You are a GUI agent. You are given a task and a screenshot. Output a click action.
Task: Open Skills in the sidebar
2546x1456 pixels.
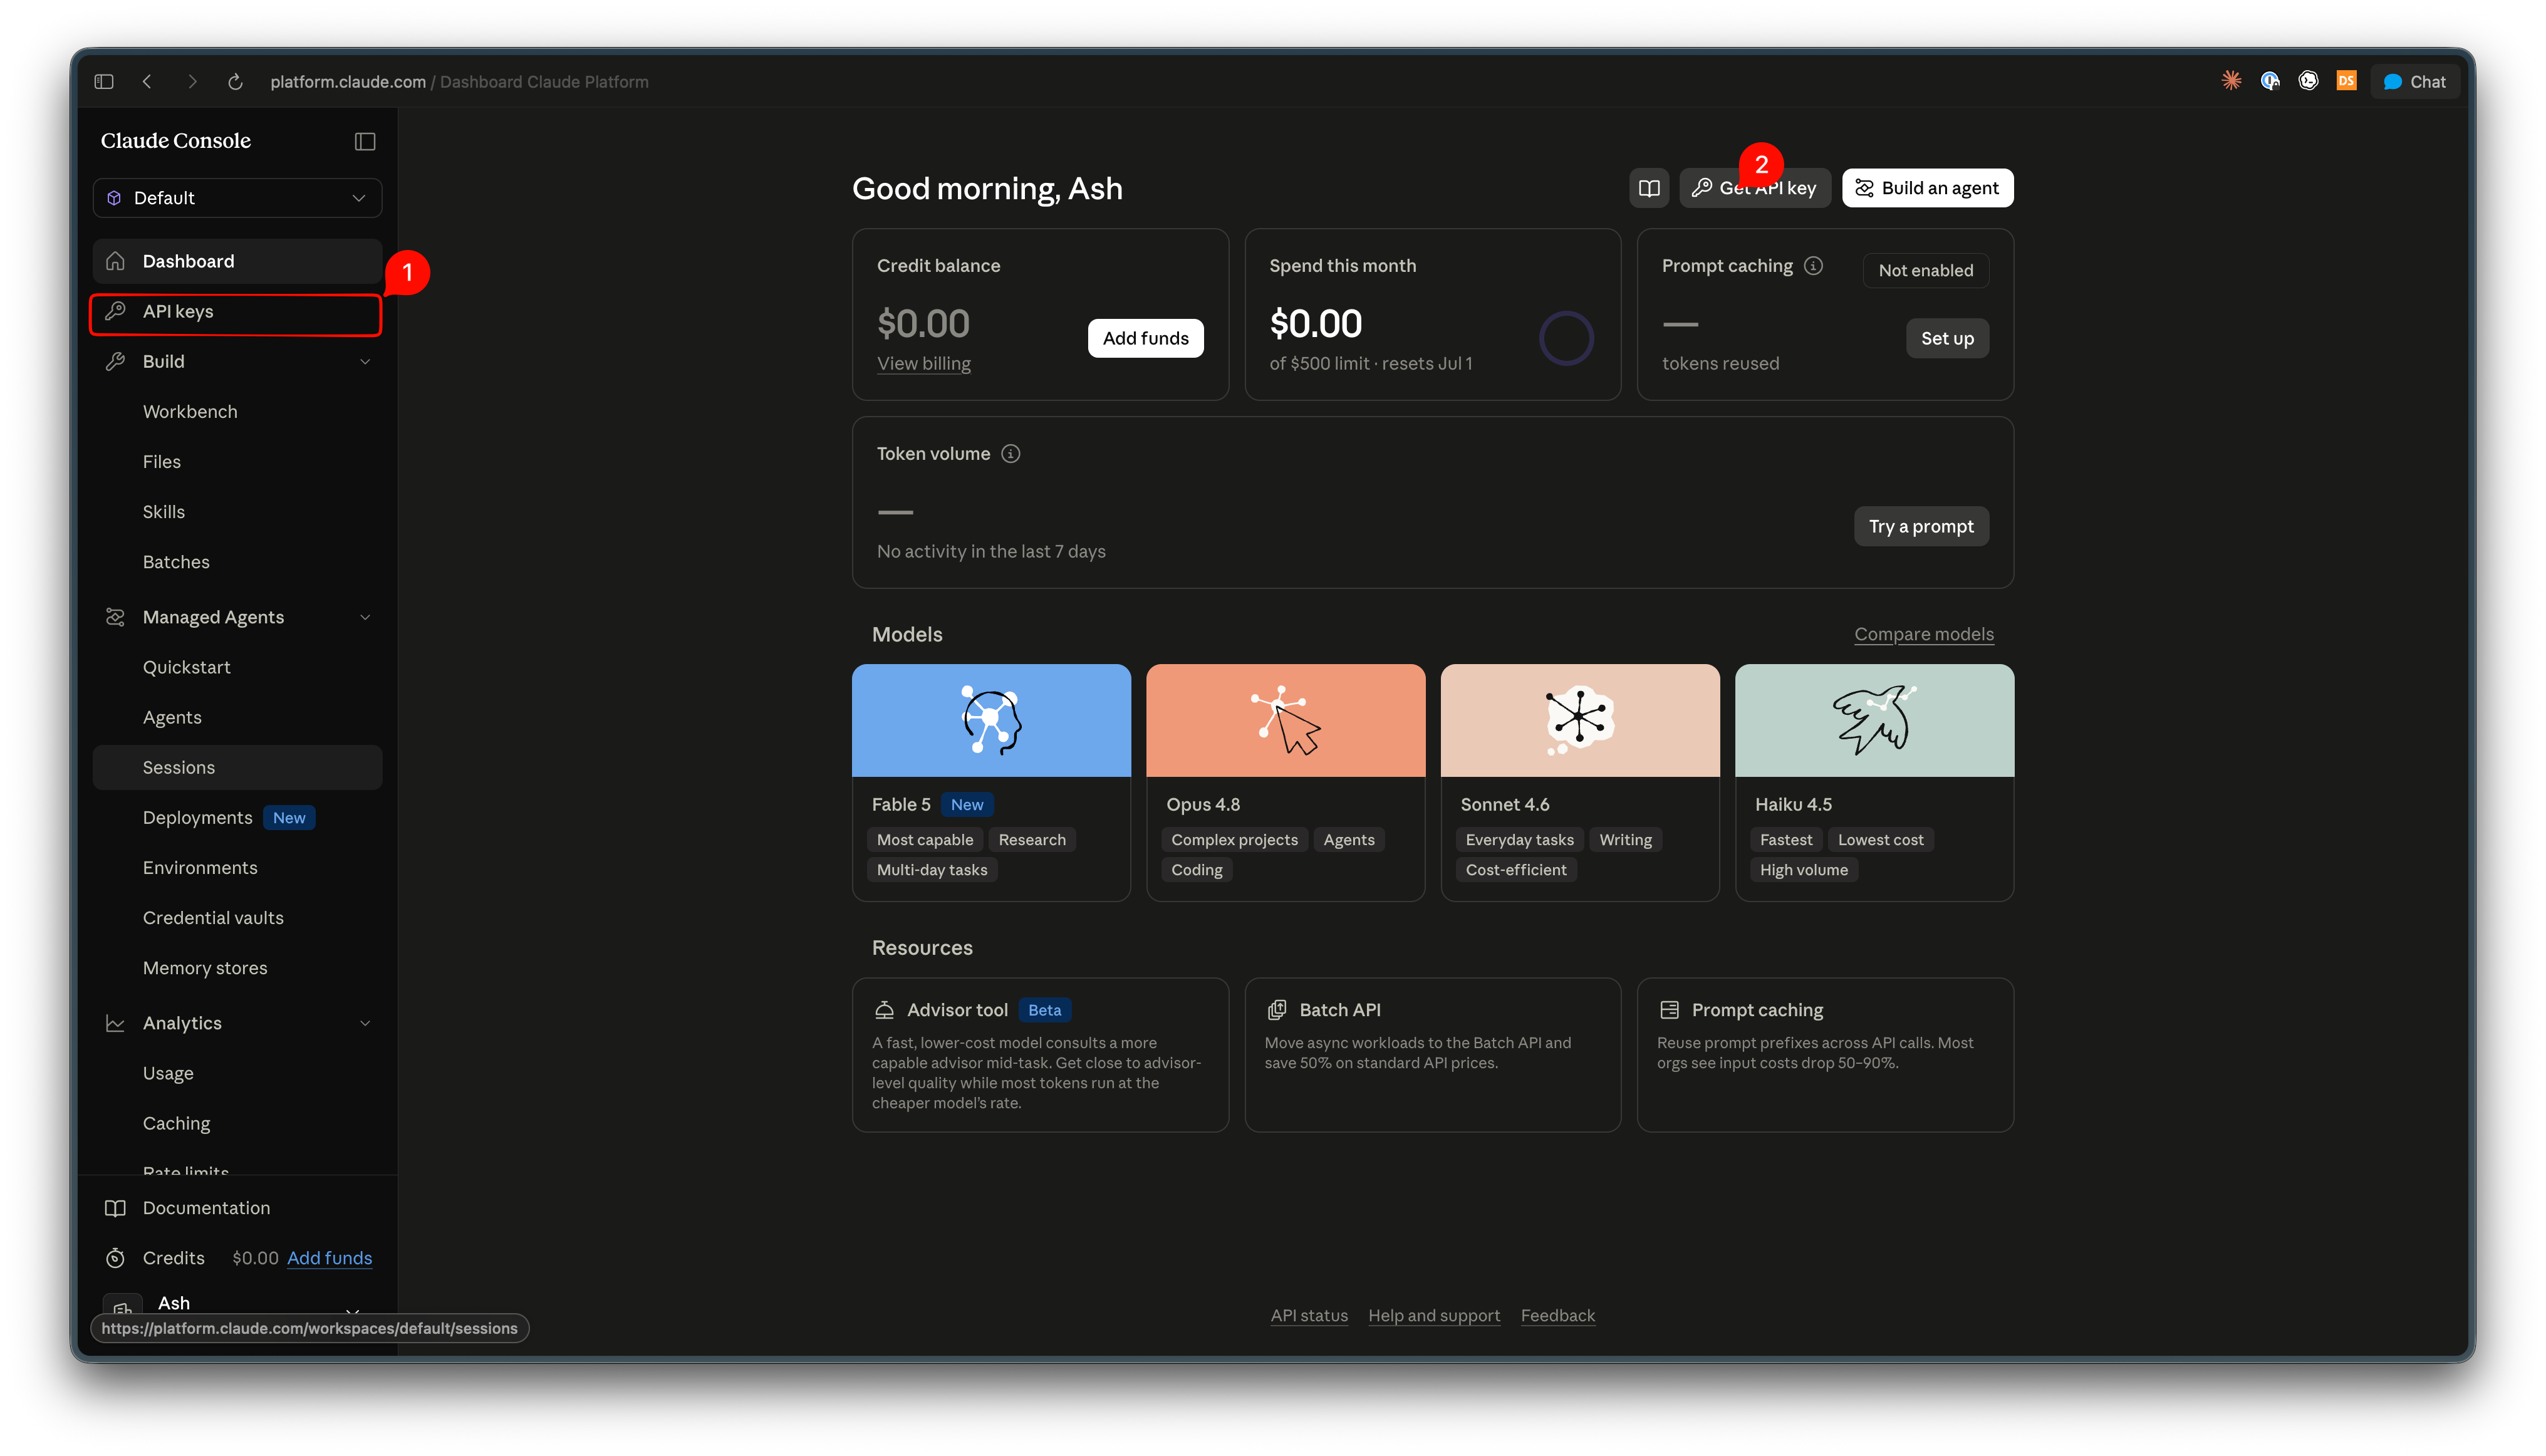[164, 512]
